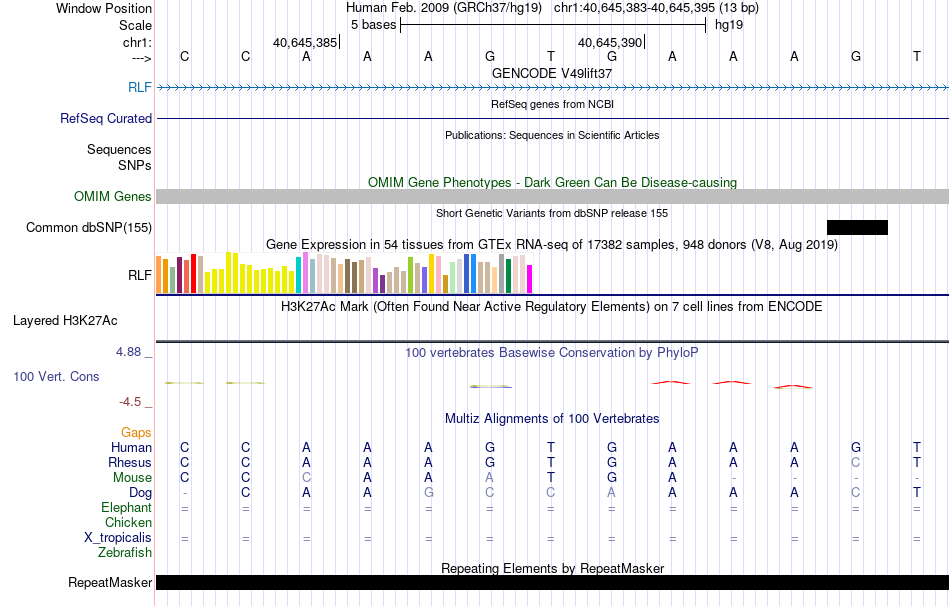
Task: Click the GTEx RLF expression bar chart
Action: 344,273
